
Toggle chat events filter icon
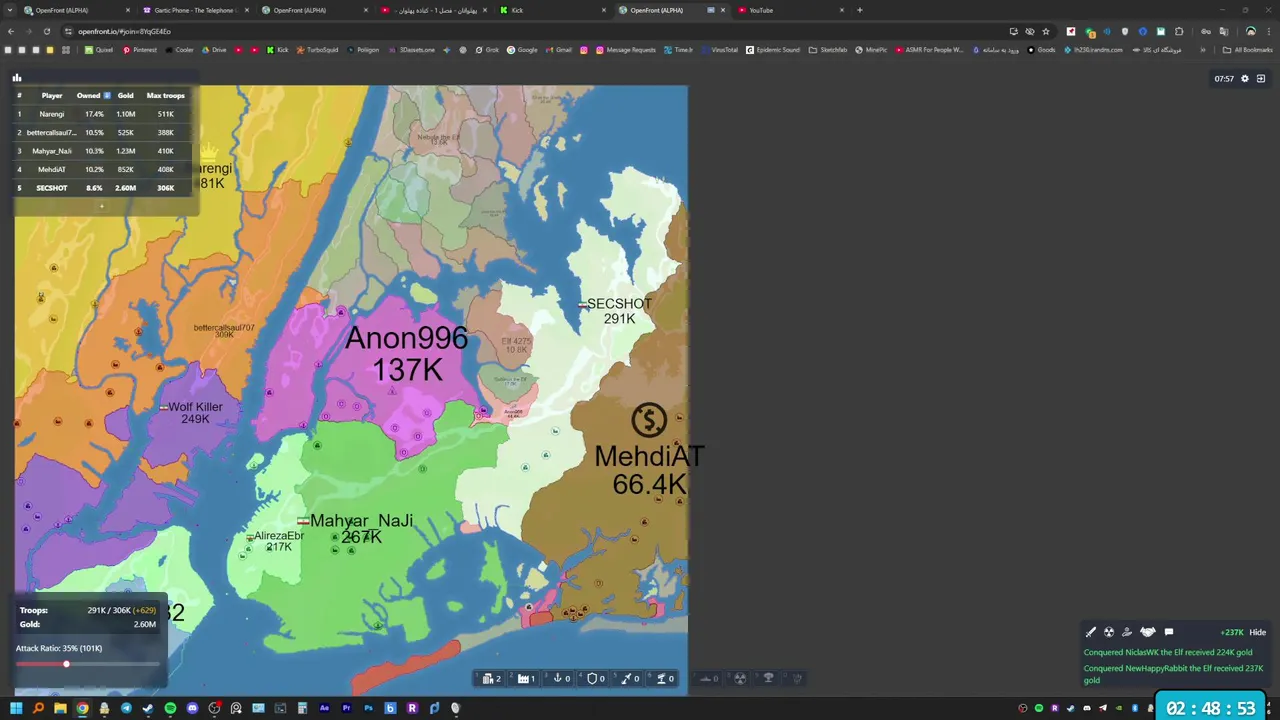click(1168, 632)
